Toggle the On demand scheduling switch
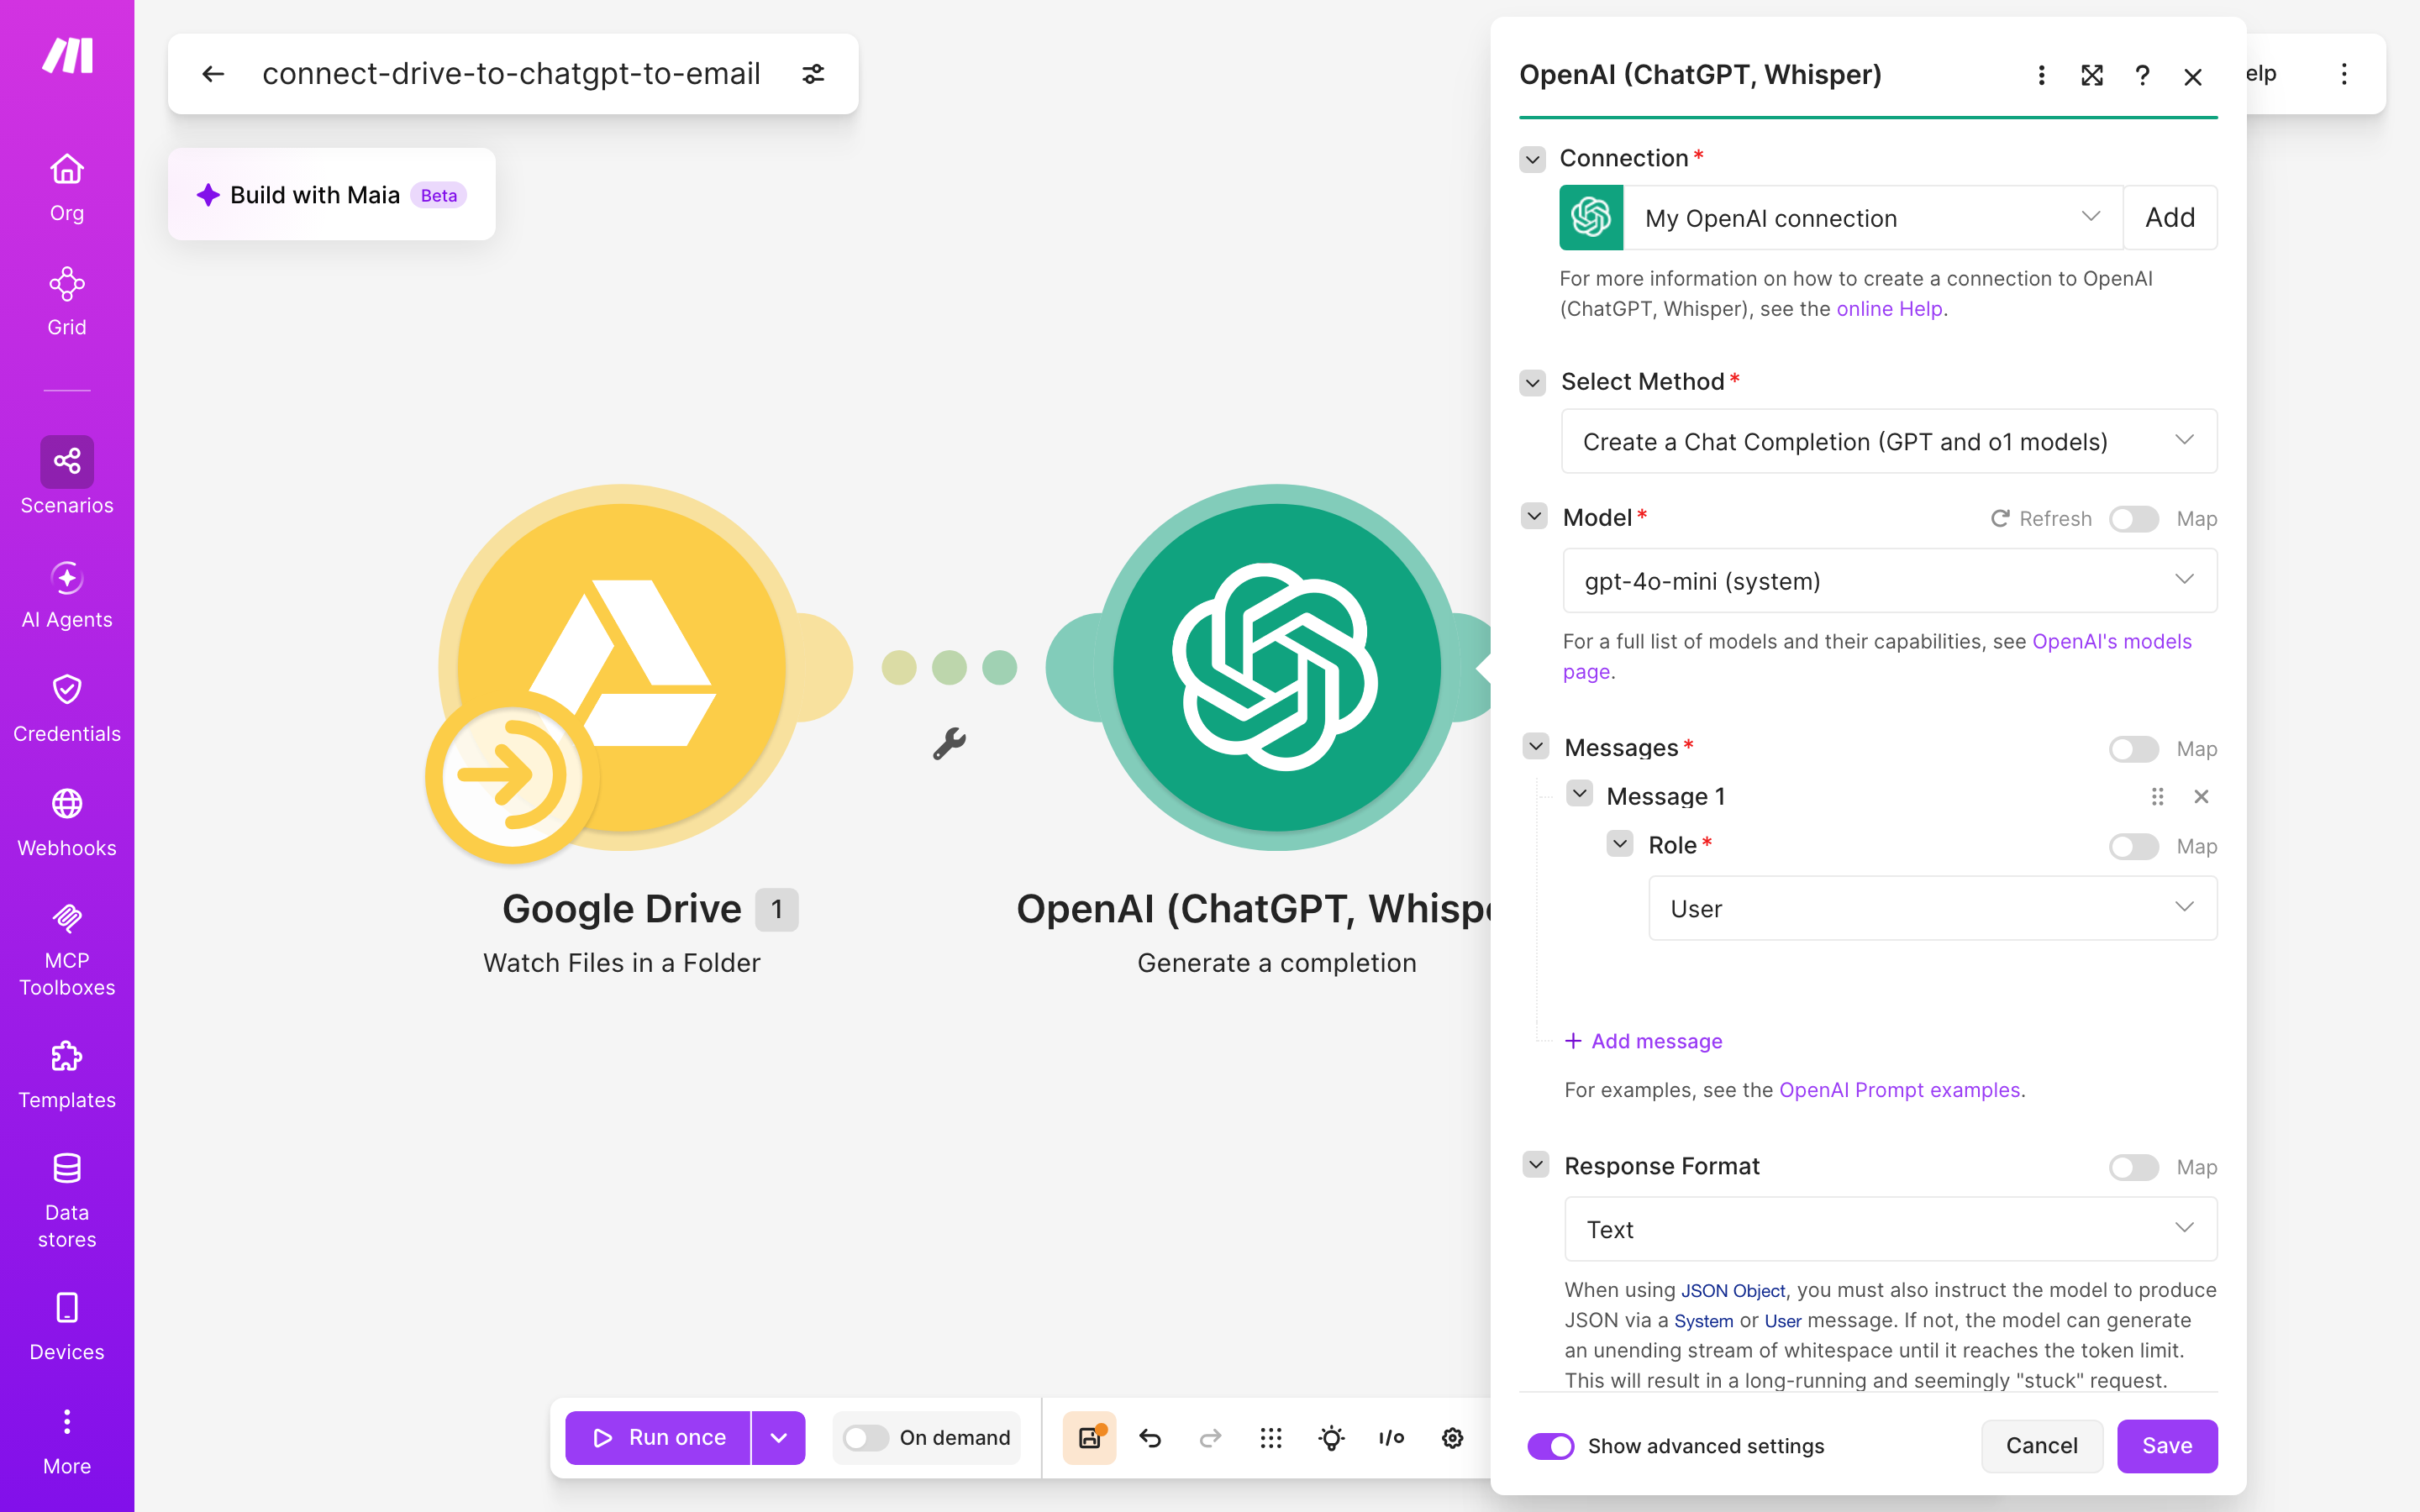The width and height of the screenshot is (2420, 1512). click(866, 1438)
